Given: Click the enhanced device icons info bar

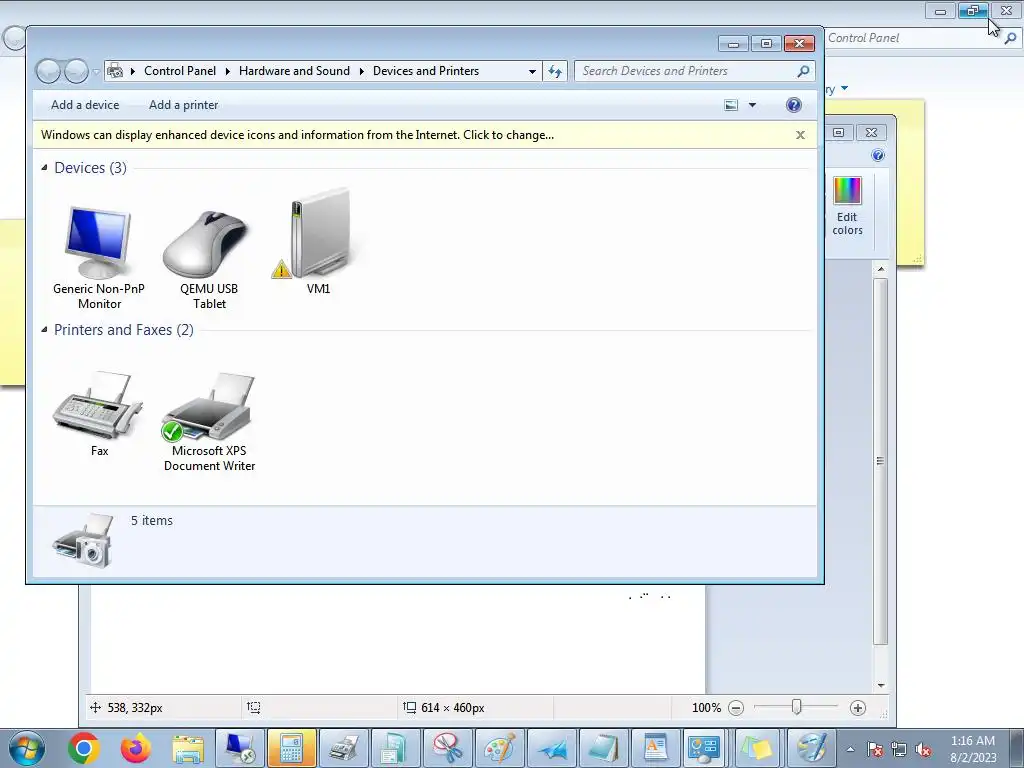Looking at the screenshot, I should click(297, 135).
